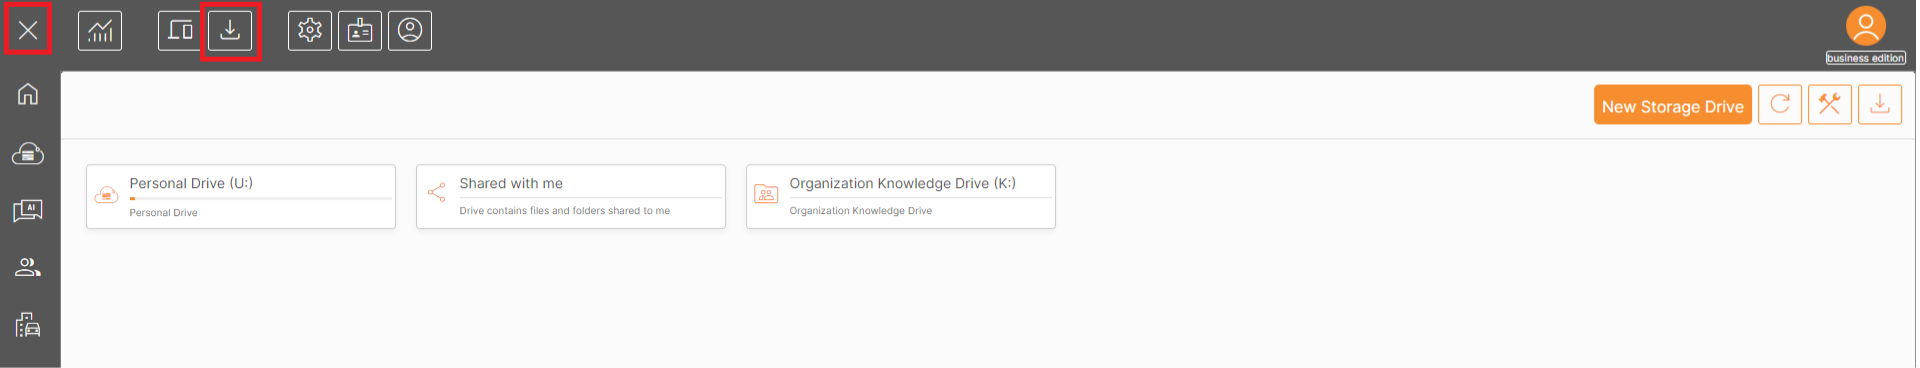Click the New Storage Drive button
1920x368 pixels.
tap(1673, 105)
